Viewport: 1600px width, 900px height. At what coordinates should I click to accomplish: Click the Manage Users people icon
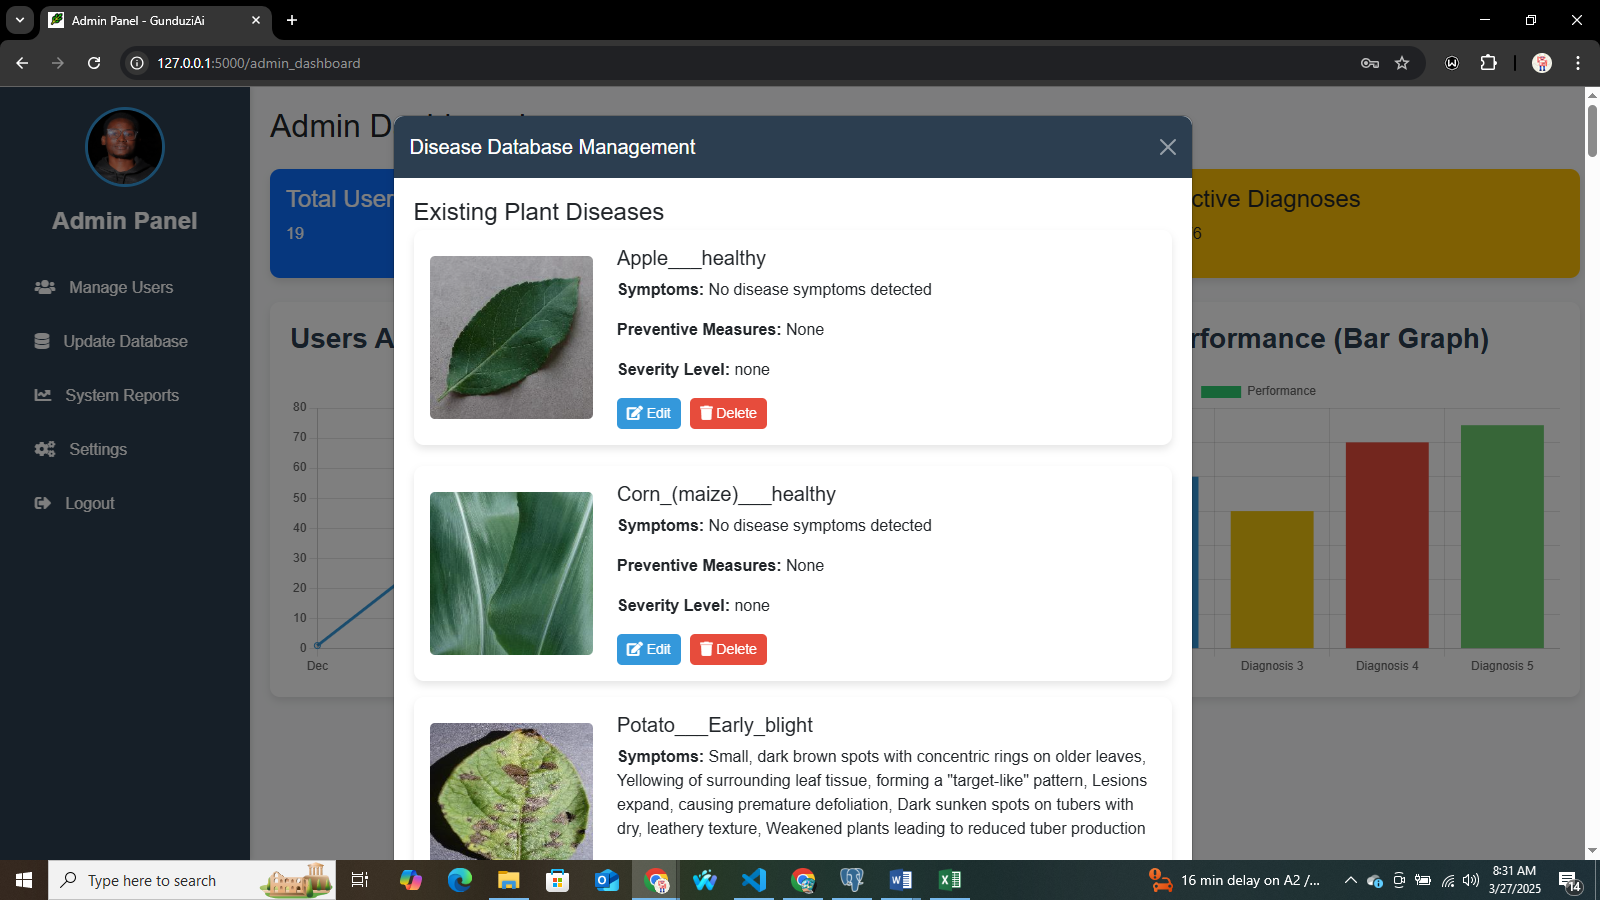coord(45,287)
